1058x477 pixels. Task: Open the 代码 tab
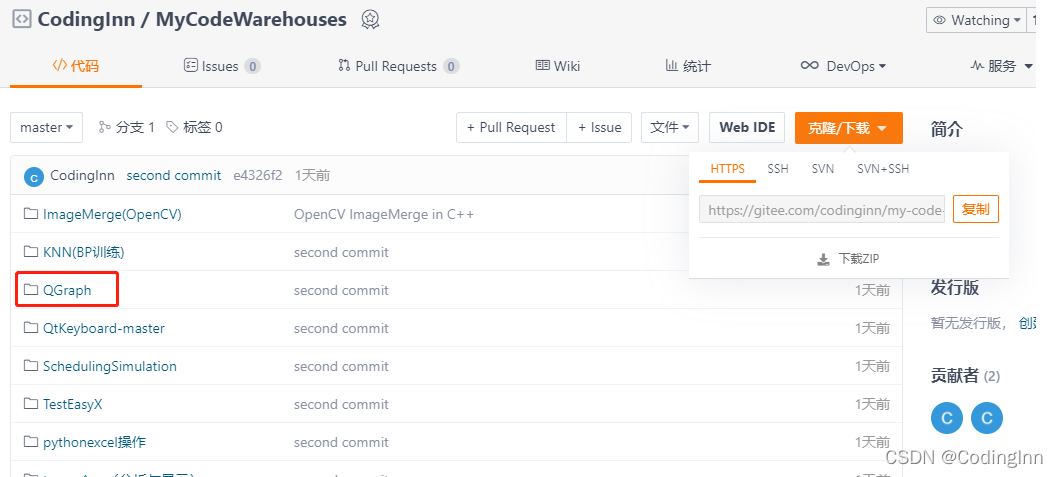(76, 65)
